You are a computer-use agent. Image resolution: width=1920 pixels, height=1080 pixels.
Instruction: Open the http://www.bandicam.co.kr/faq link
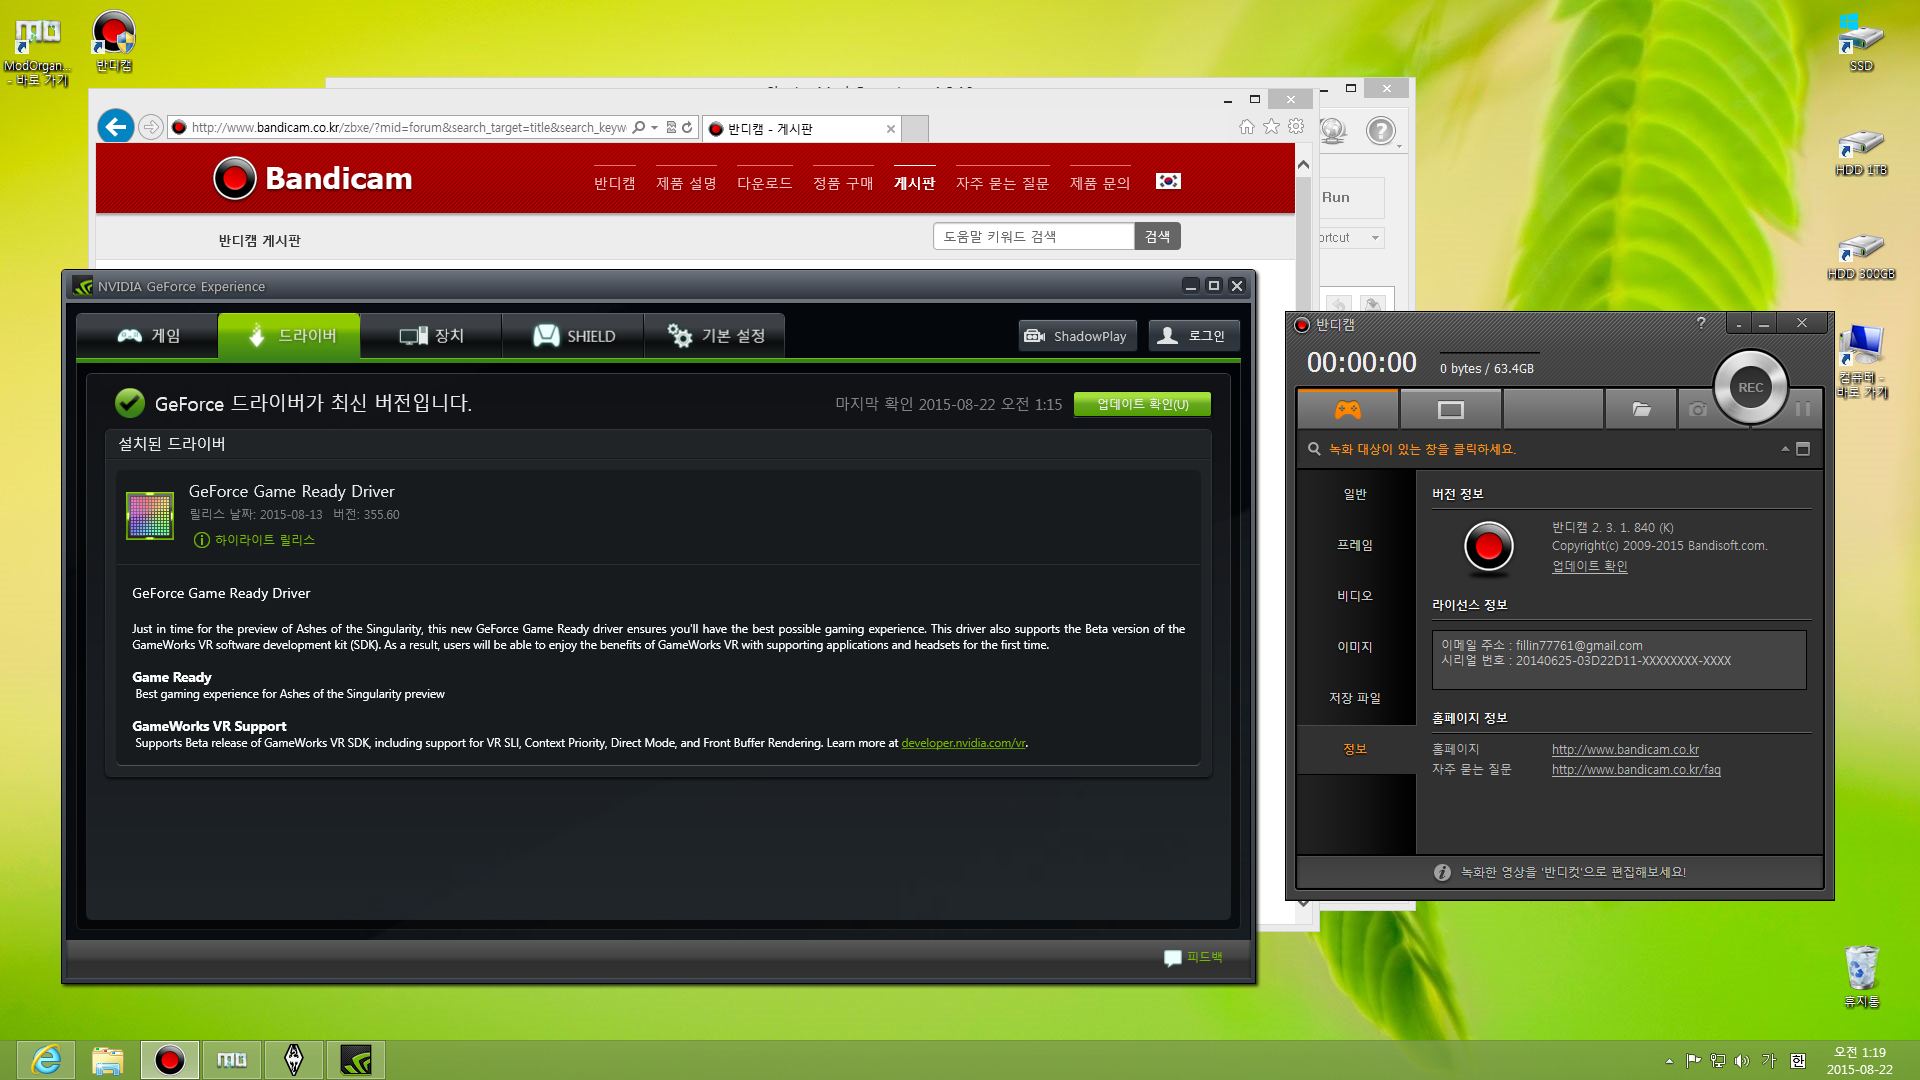1636,770
